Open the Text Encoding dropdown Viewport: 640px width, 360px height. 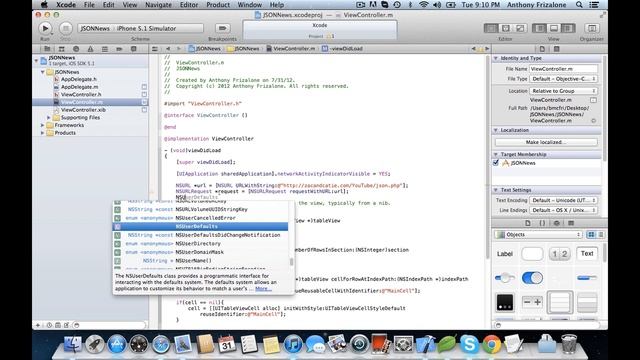click(x=563, y=200)
